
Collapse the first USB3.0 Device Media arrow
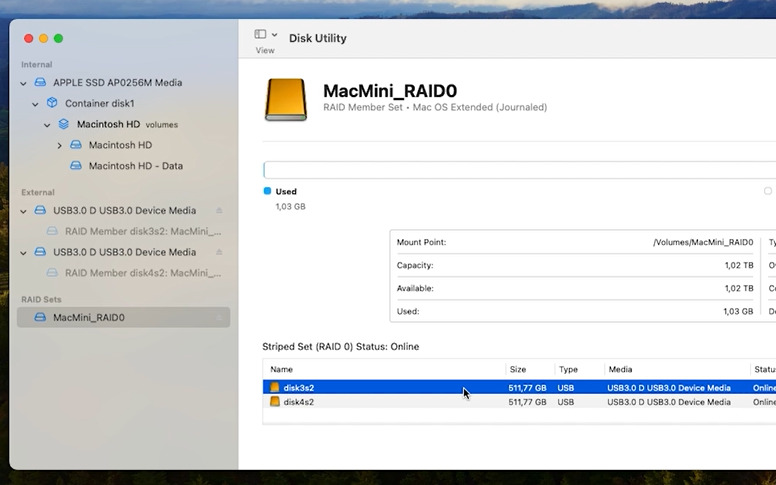23,211
